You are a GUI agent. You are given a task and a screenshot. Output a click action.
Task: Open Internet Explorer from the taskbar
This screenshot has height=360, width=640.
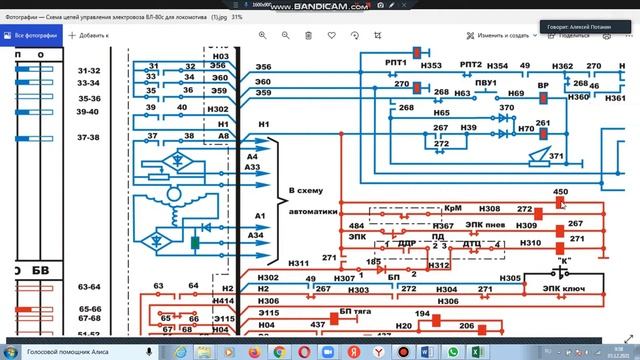(x=181, y=352)
